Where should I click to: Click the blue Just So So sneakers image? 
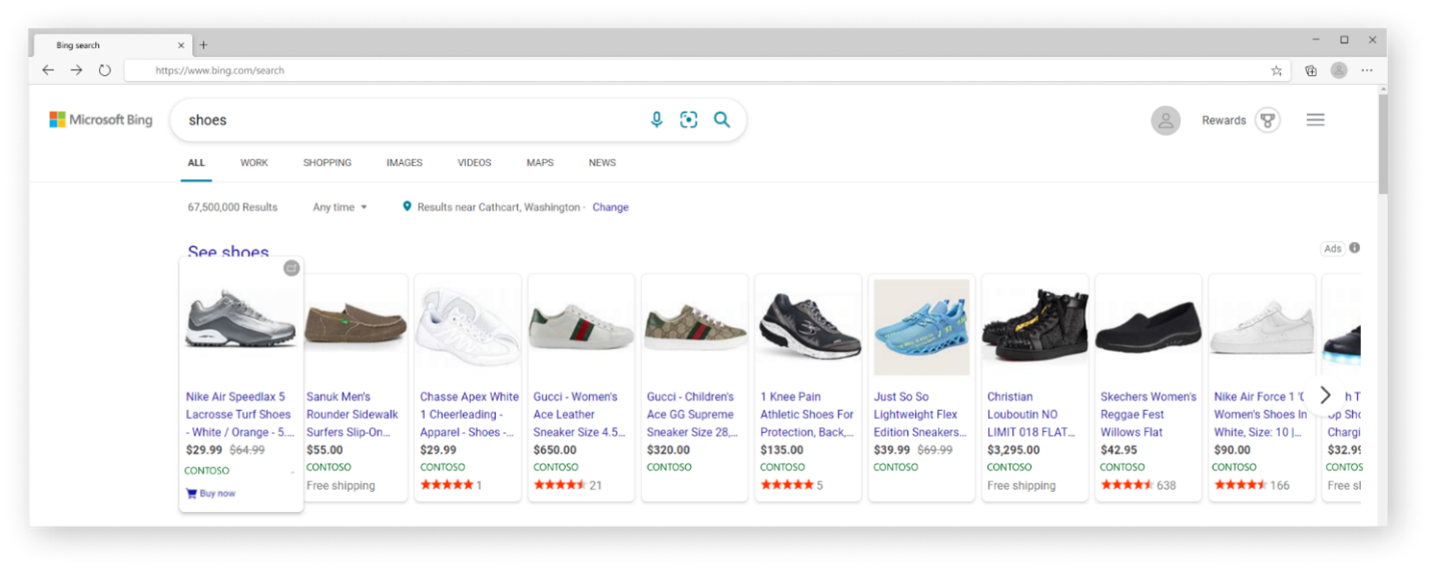tap(921, 327)
